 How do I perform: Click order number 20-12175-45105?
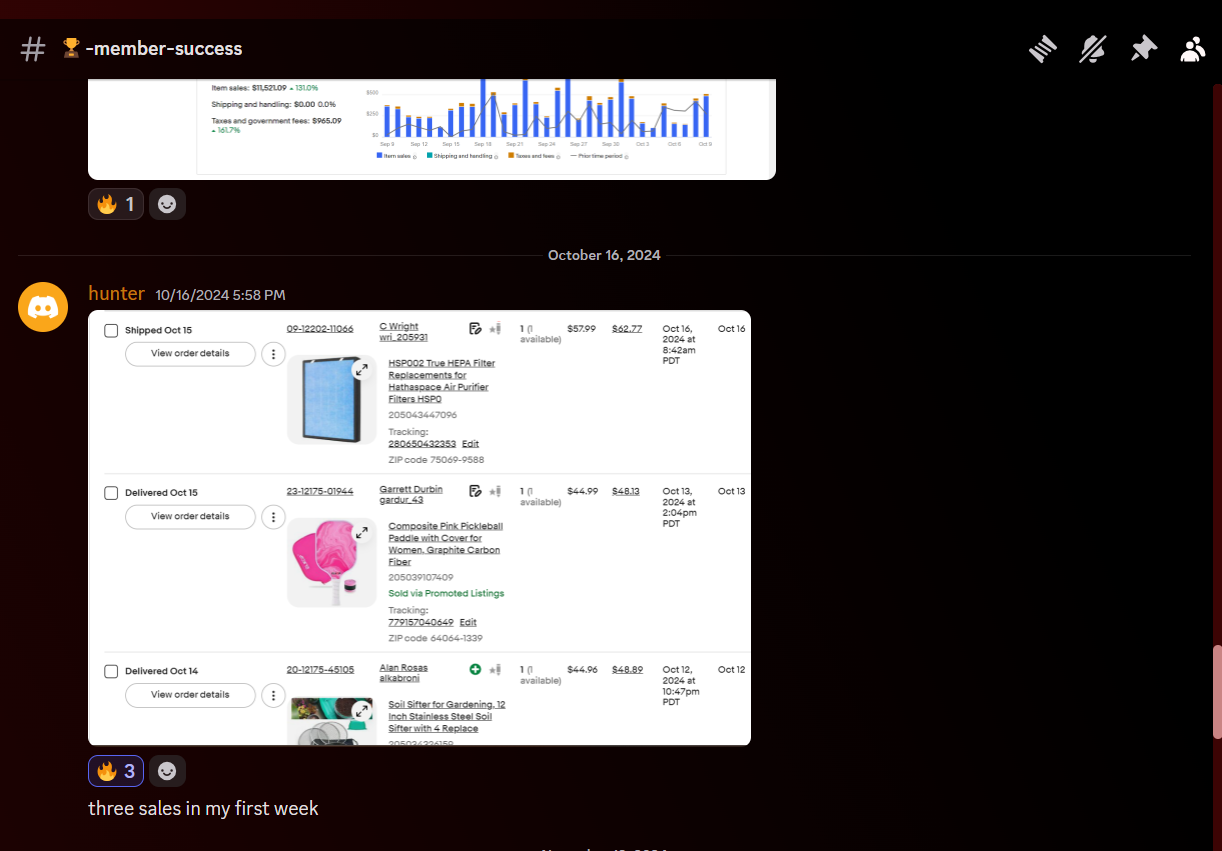click(320, 669)
